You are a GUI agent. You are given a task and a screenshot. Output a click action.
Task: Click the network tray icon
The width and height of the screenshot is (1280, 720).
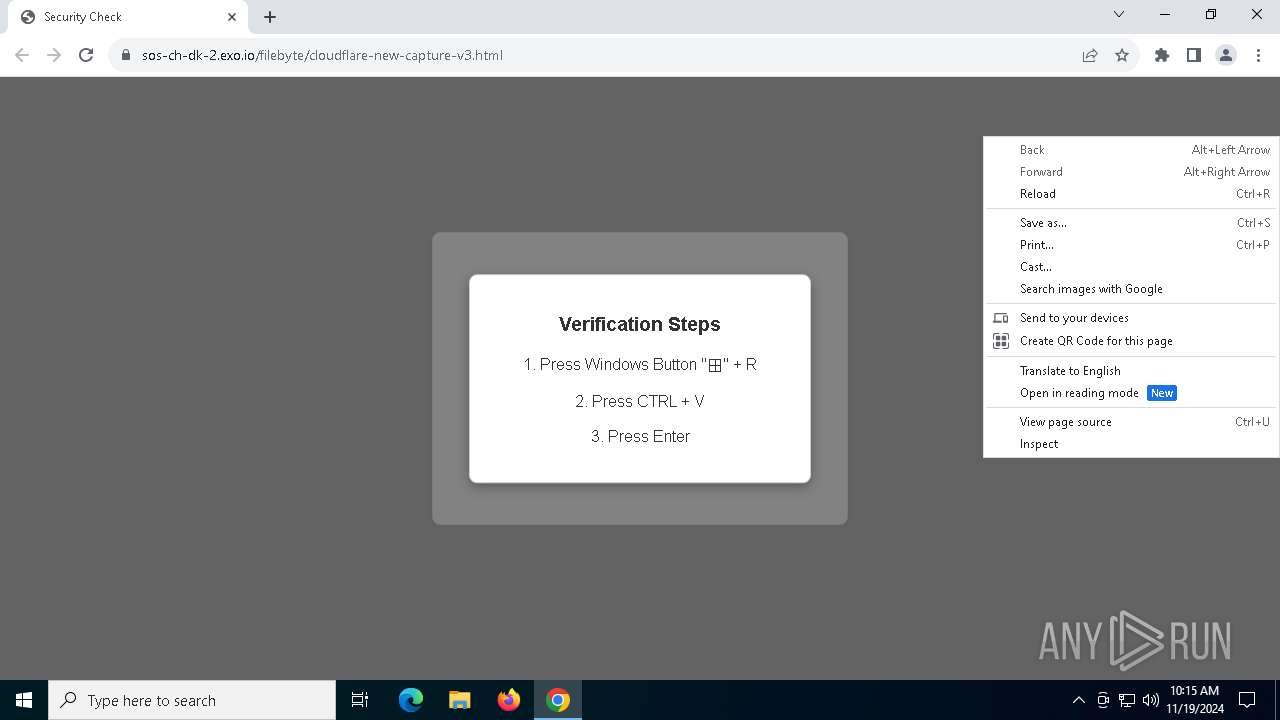1127,700
